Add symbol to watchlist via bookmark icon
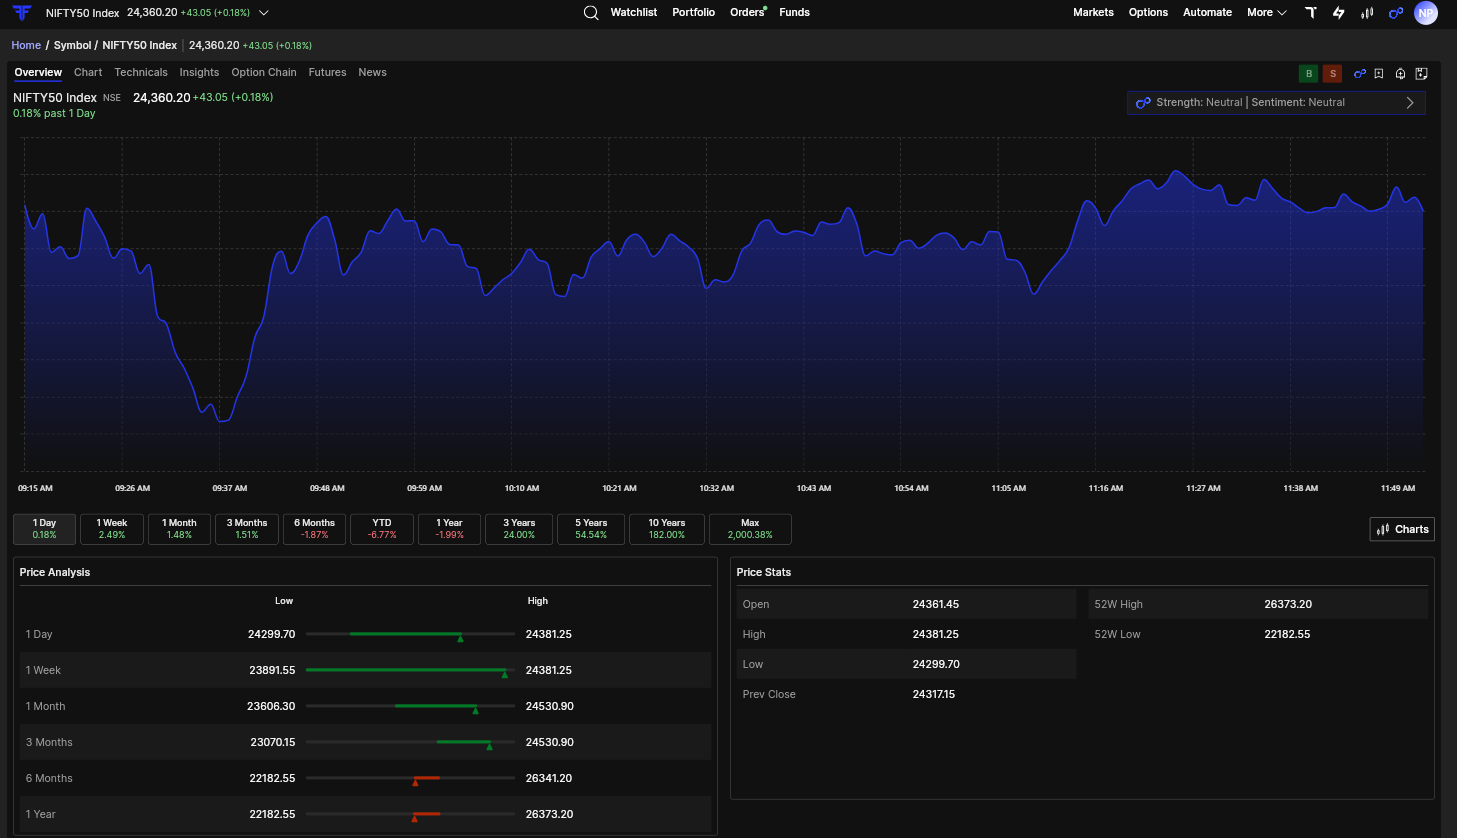The width and height of the screenshot is (1457, 838). [1379, 73]
